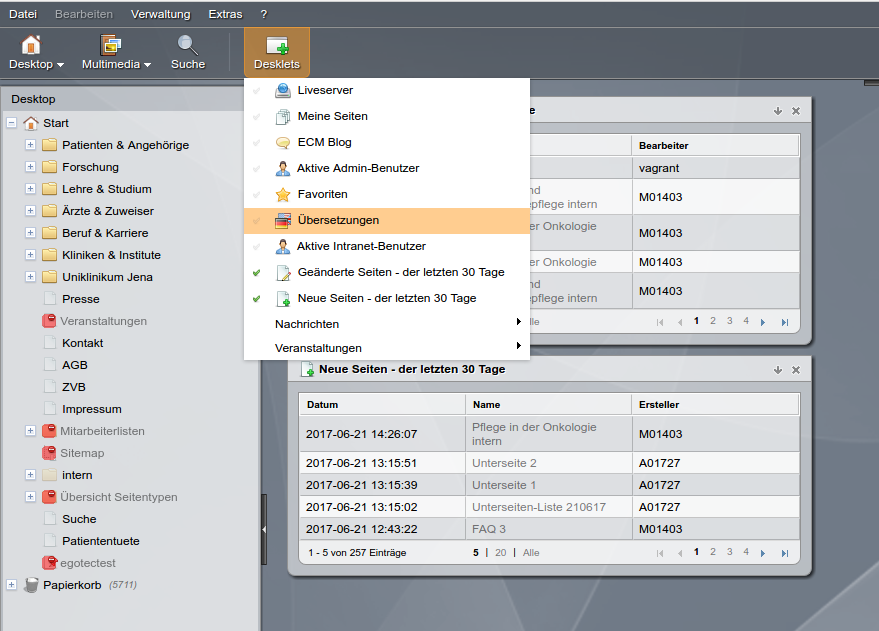879x631 pixels.
Task: Click the Aktive Intranet-Benutzer user icon
Action: 283,246
